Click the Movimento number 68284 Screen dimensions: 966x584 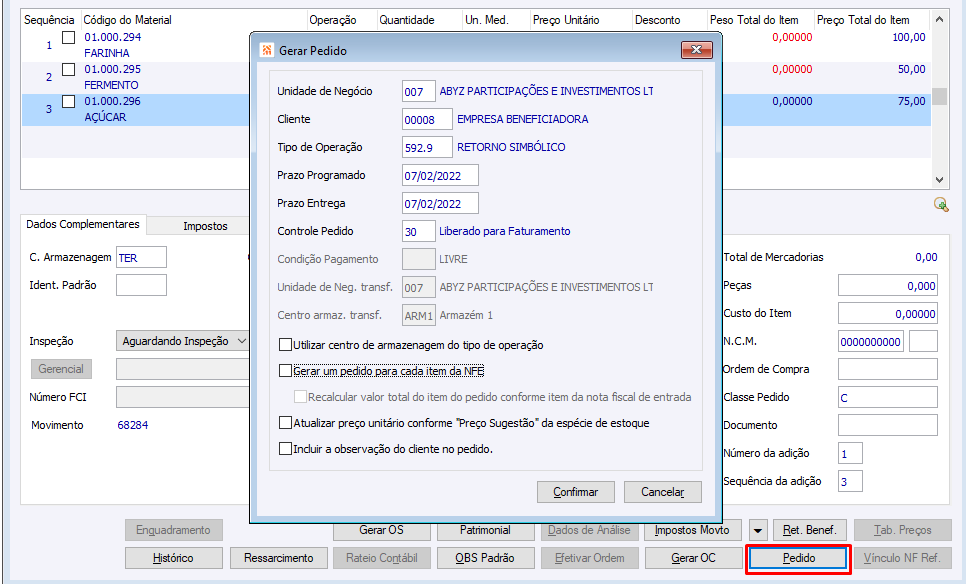pos(132,425)
